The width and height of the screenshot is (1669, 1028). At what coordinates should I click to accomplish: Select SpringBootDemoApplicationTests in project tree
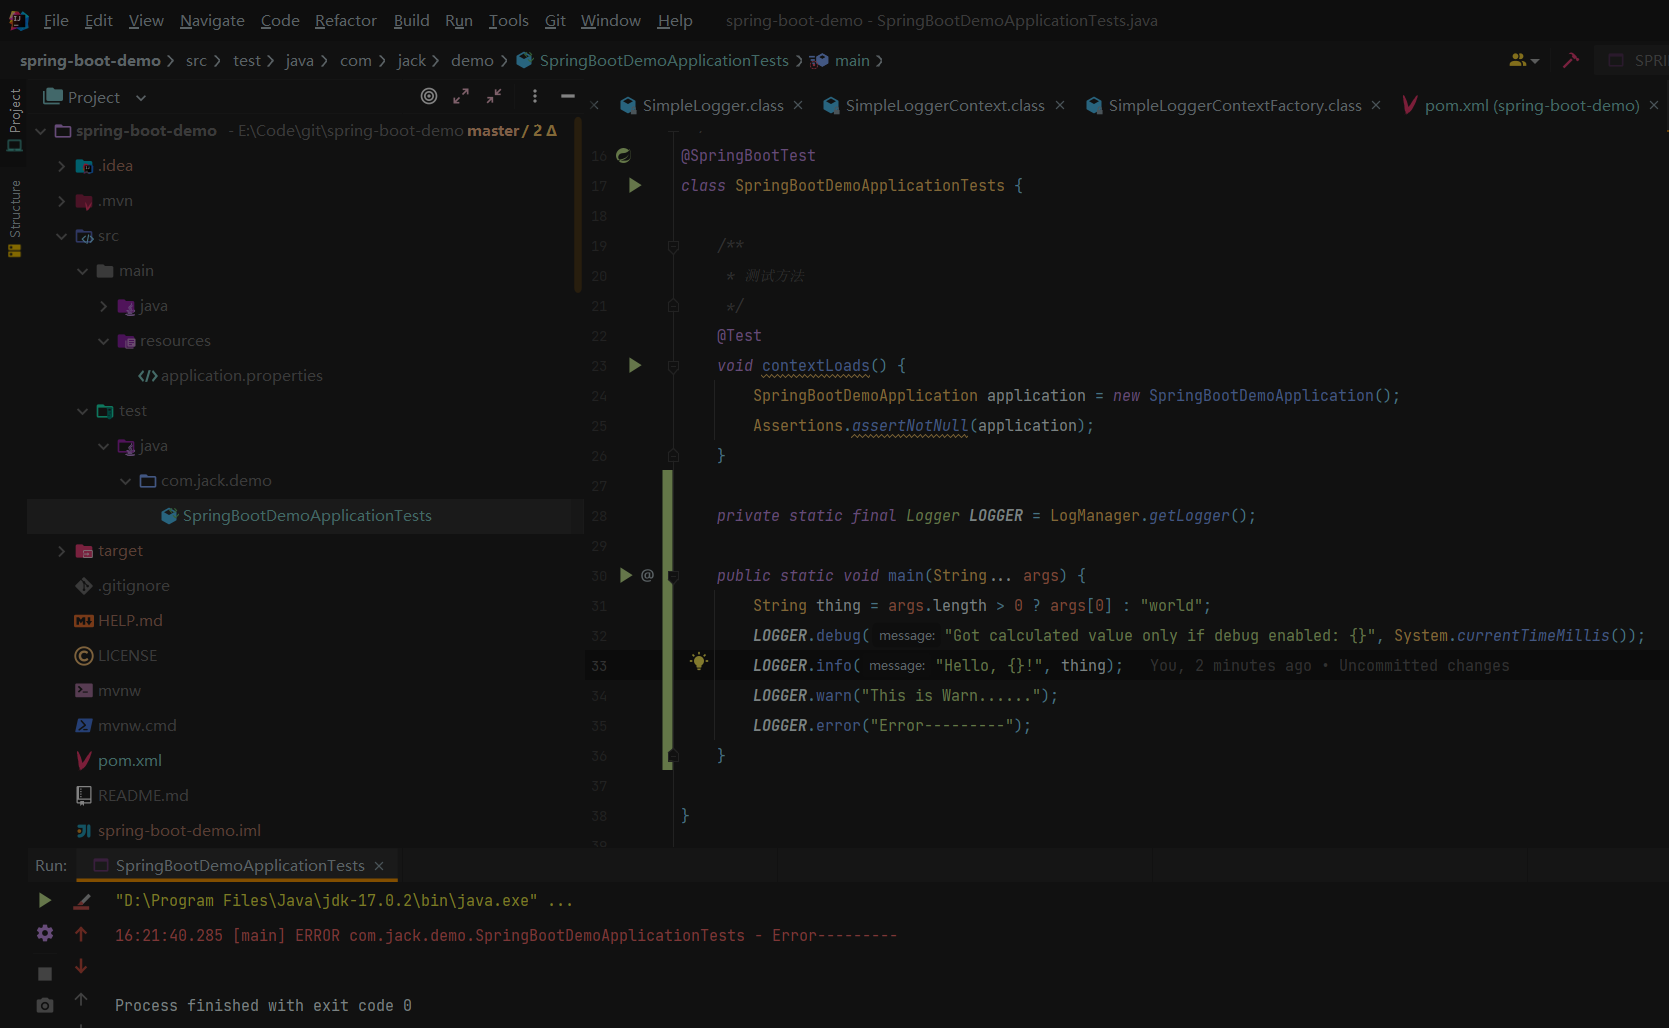pos(306,516)
